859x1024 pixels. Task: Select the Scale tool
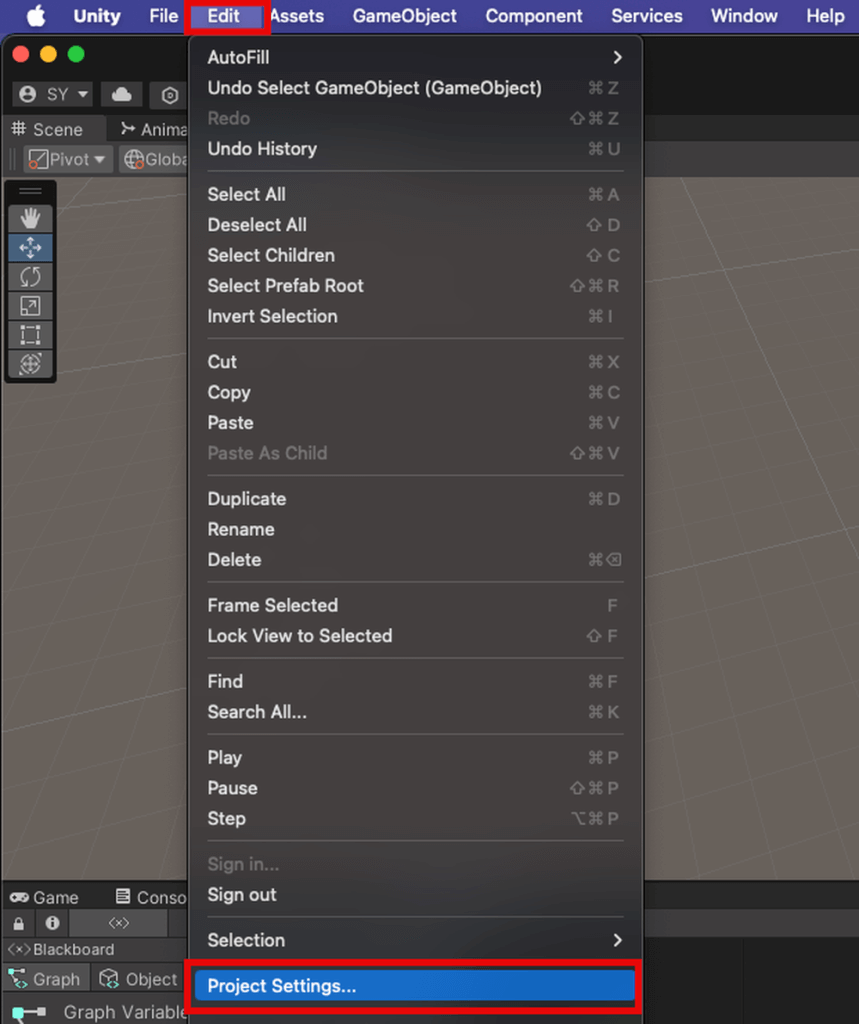pyautogui.click(x=30, y=306)
